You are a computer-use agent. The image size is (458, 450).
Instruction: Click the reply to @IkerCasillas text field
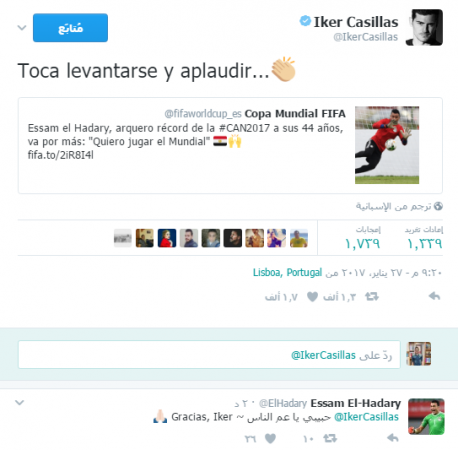(x=209, y=355)
